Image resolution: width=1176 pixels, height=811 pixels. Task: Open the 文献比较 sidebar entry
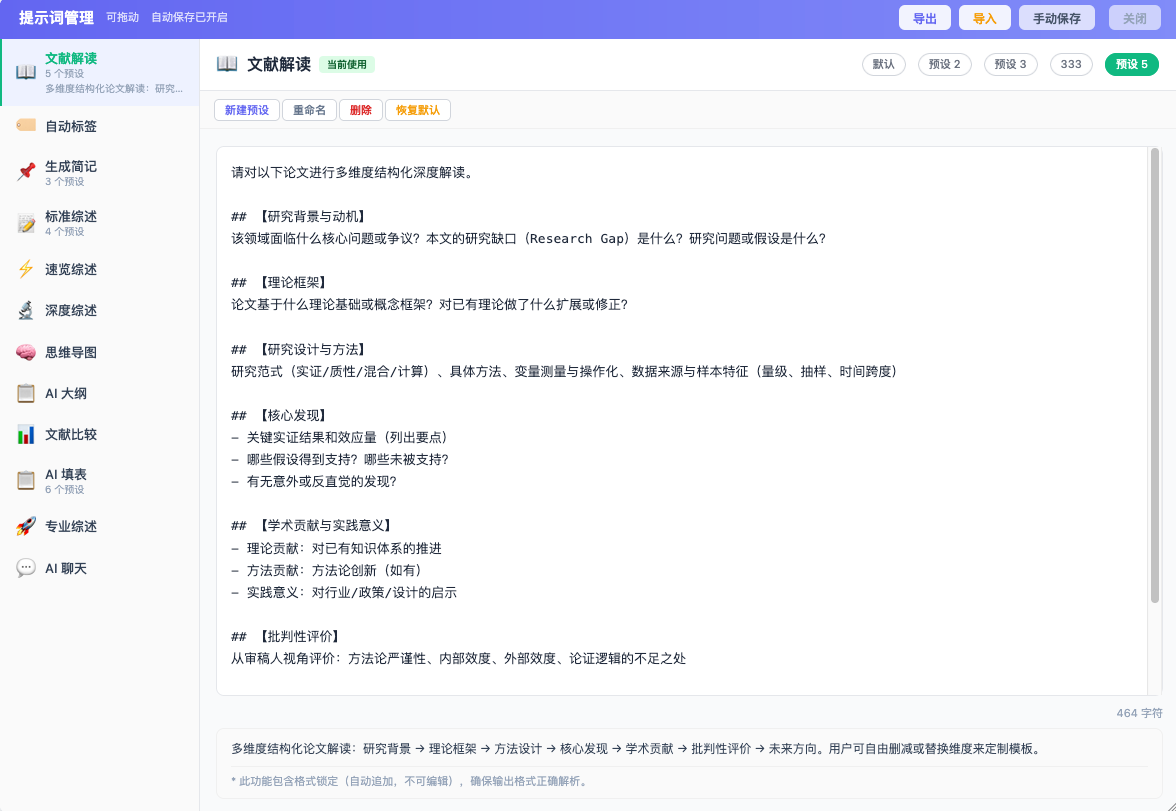[x=100, y=434]
